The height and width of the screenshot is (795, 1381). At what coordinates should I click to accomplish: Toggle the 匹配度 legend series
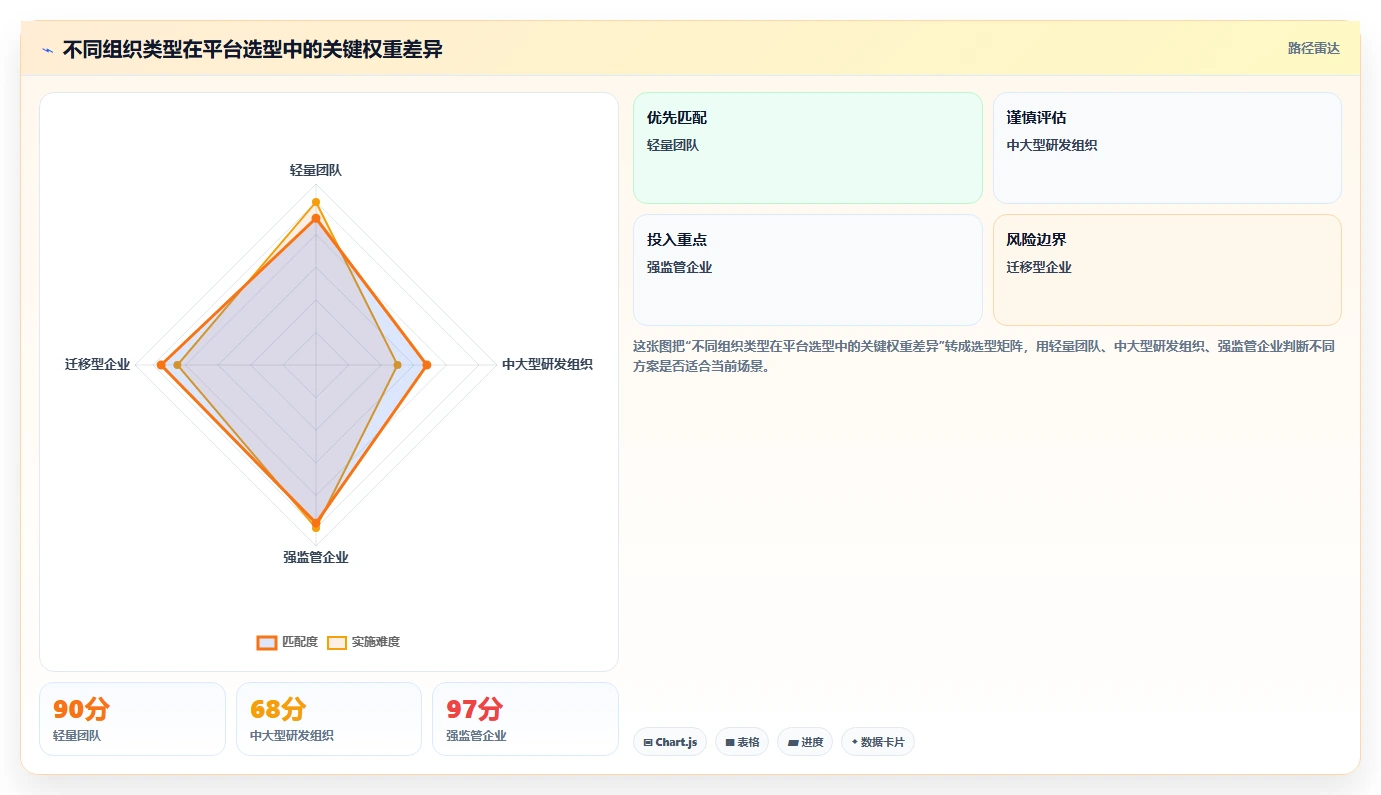[x=287, y=642]
